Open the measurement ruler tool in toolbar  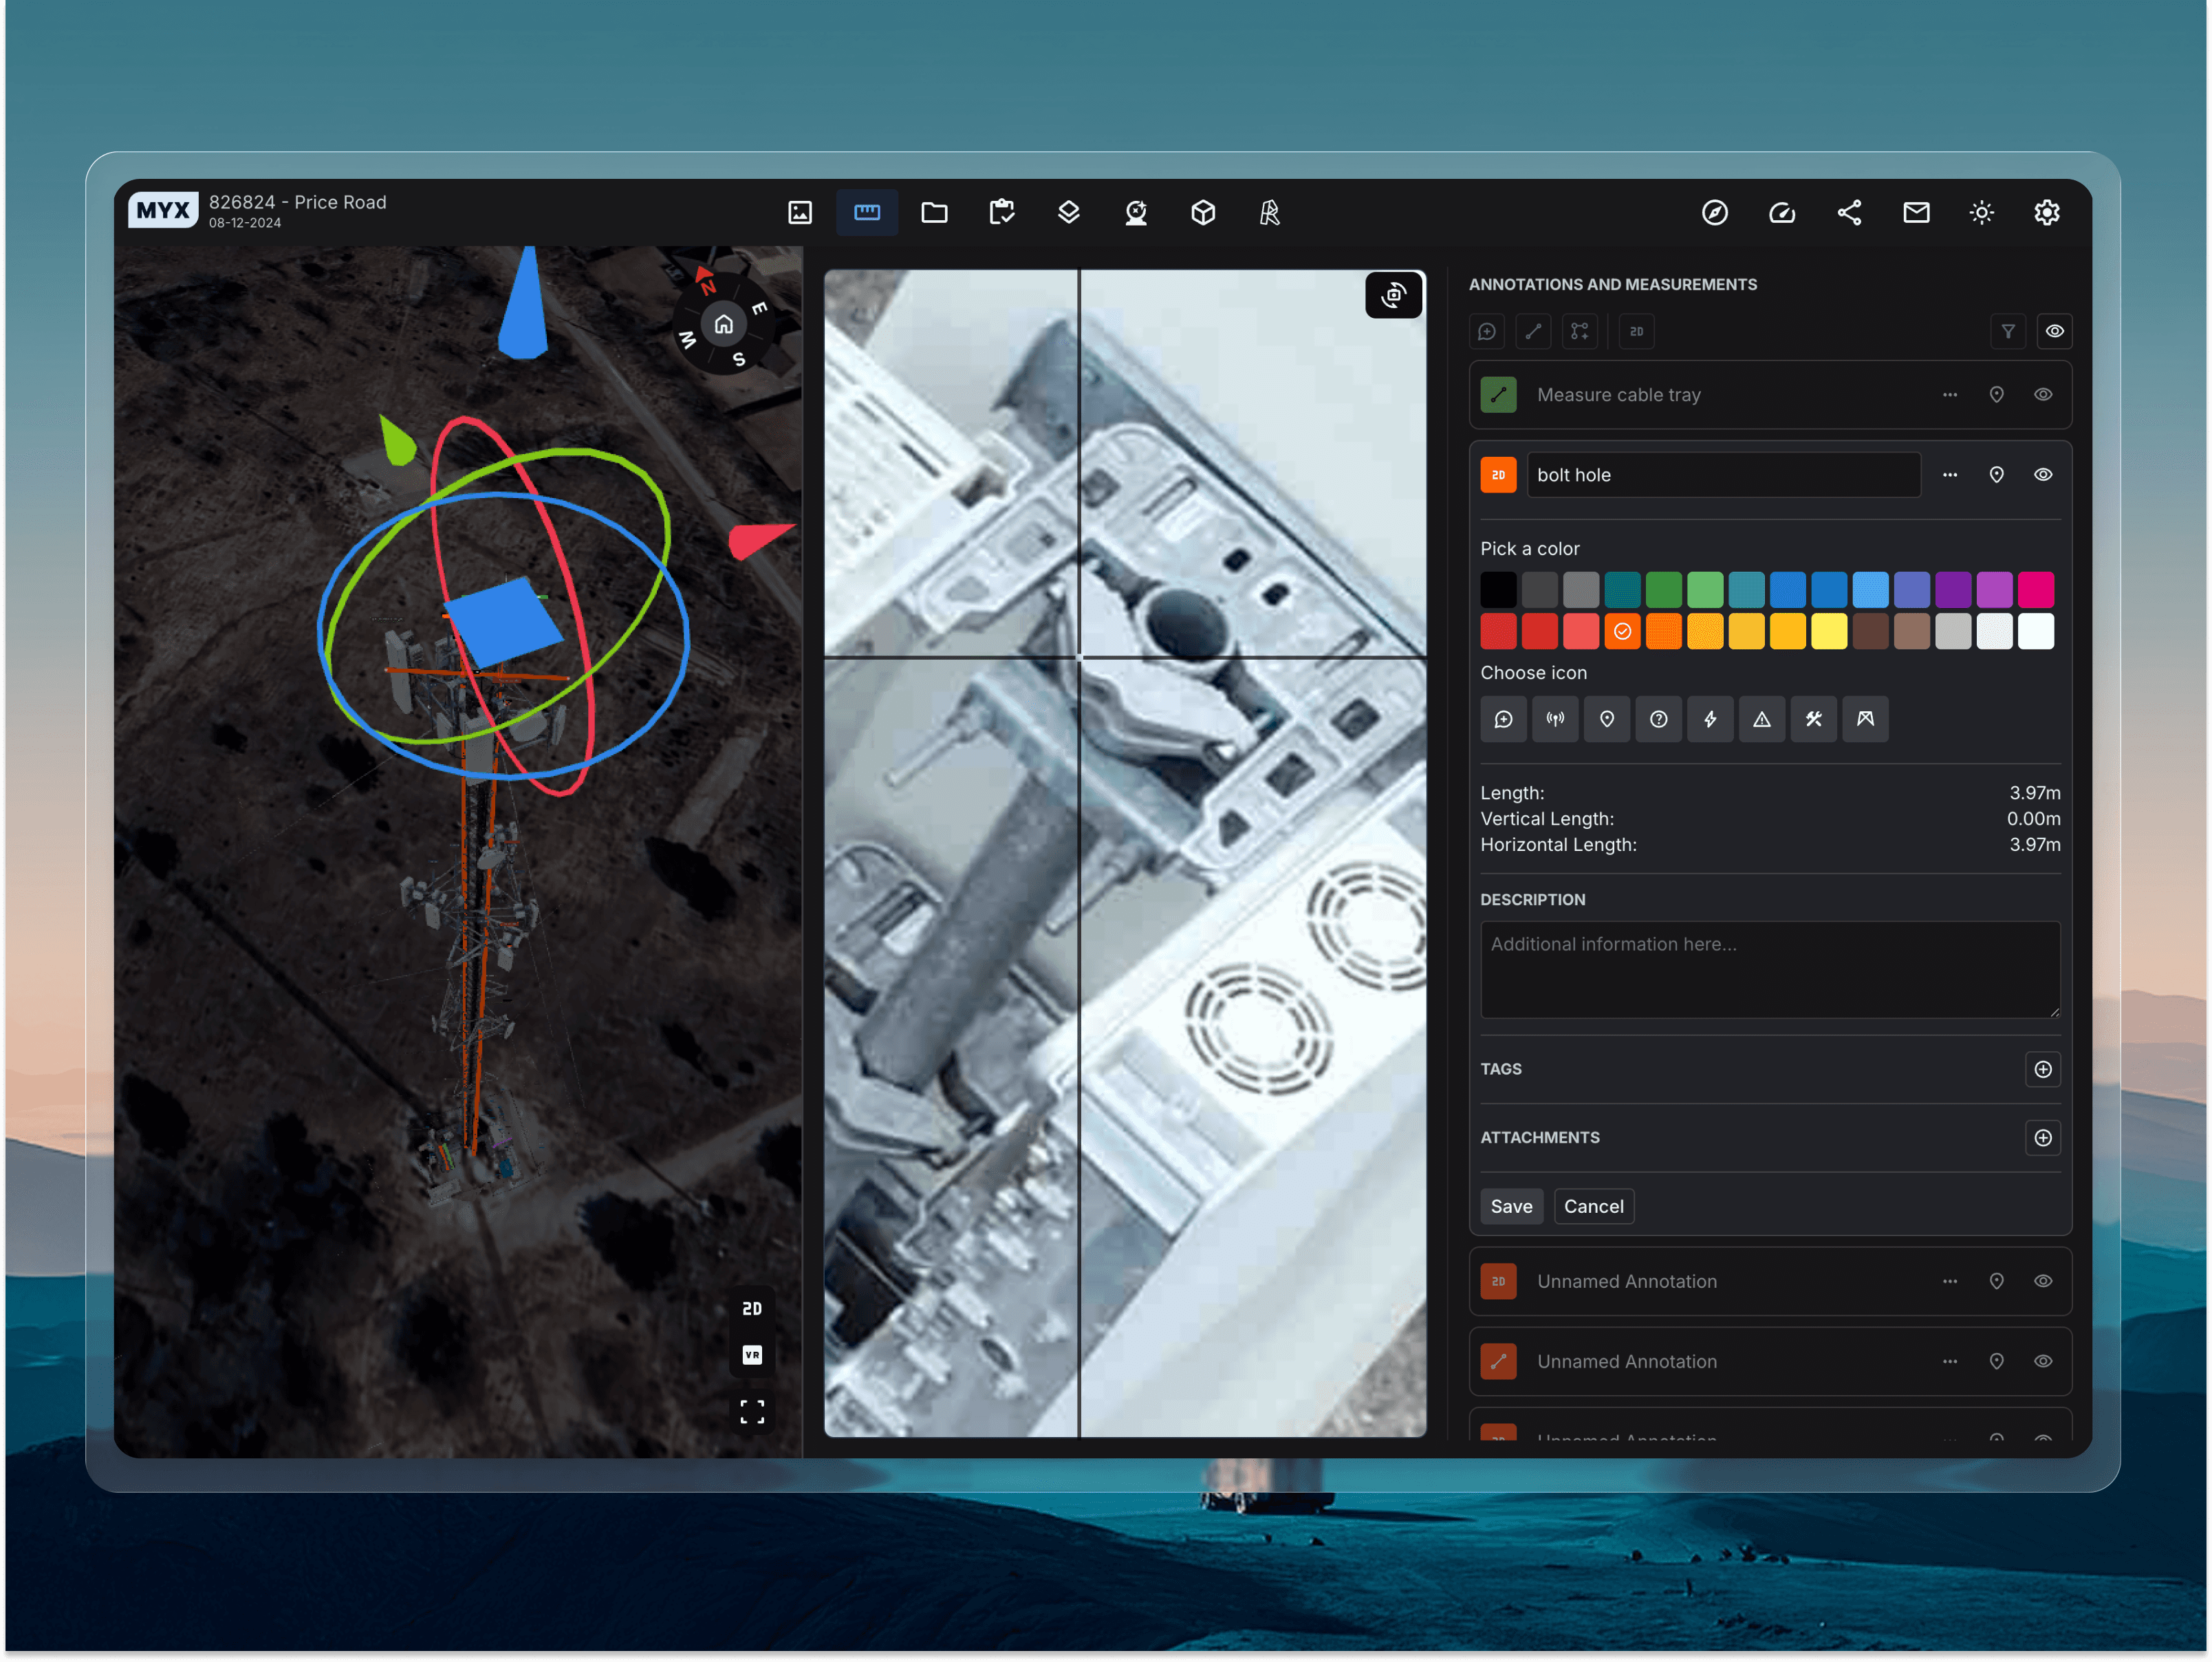tap(866, 212)
